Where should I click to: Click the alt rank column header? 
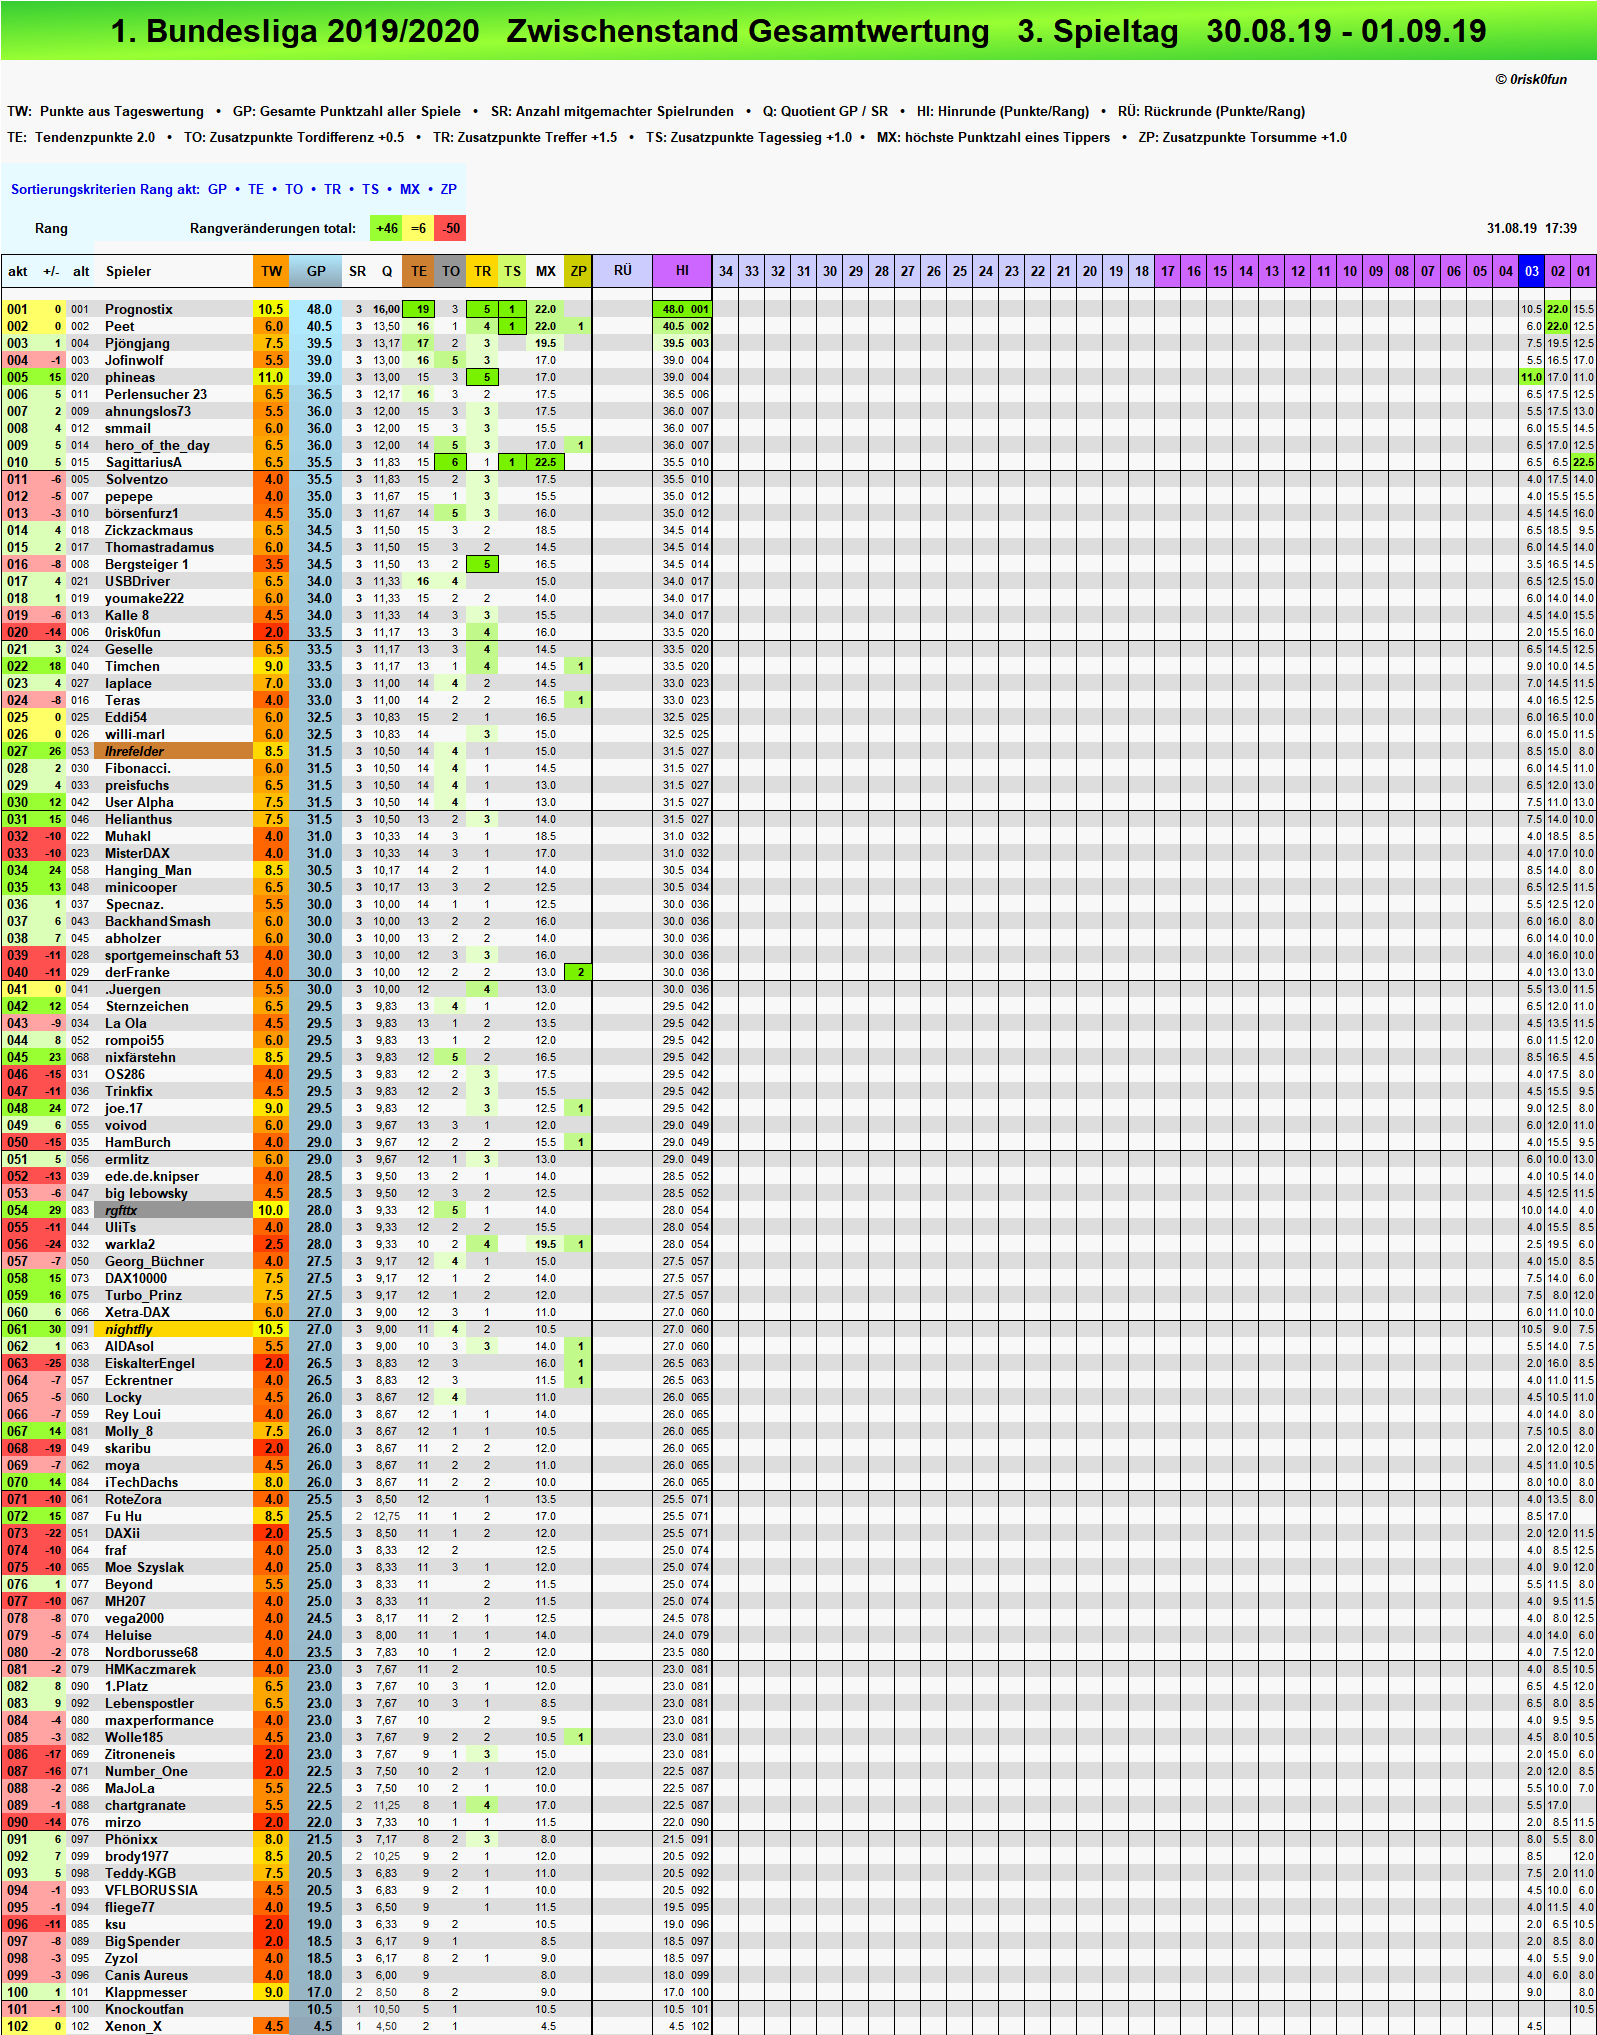pyautogui.click(x=81, y=271)
